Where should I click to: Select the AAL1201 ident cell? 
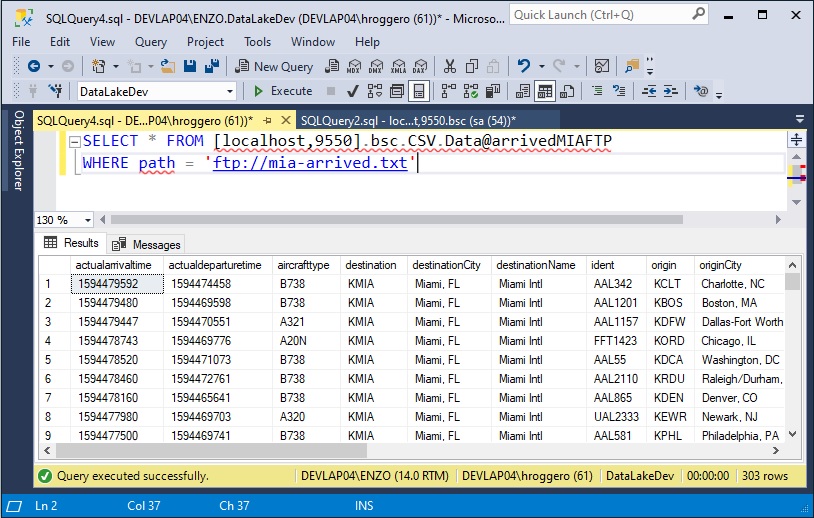point(616,303)
